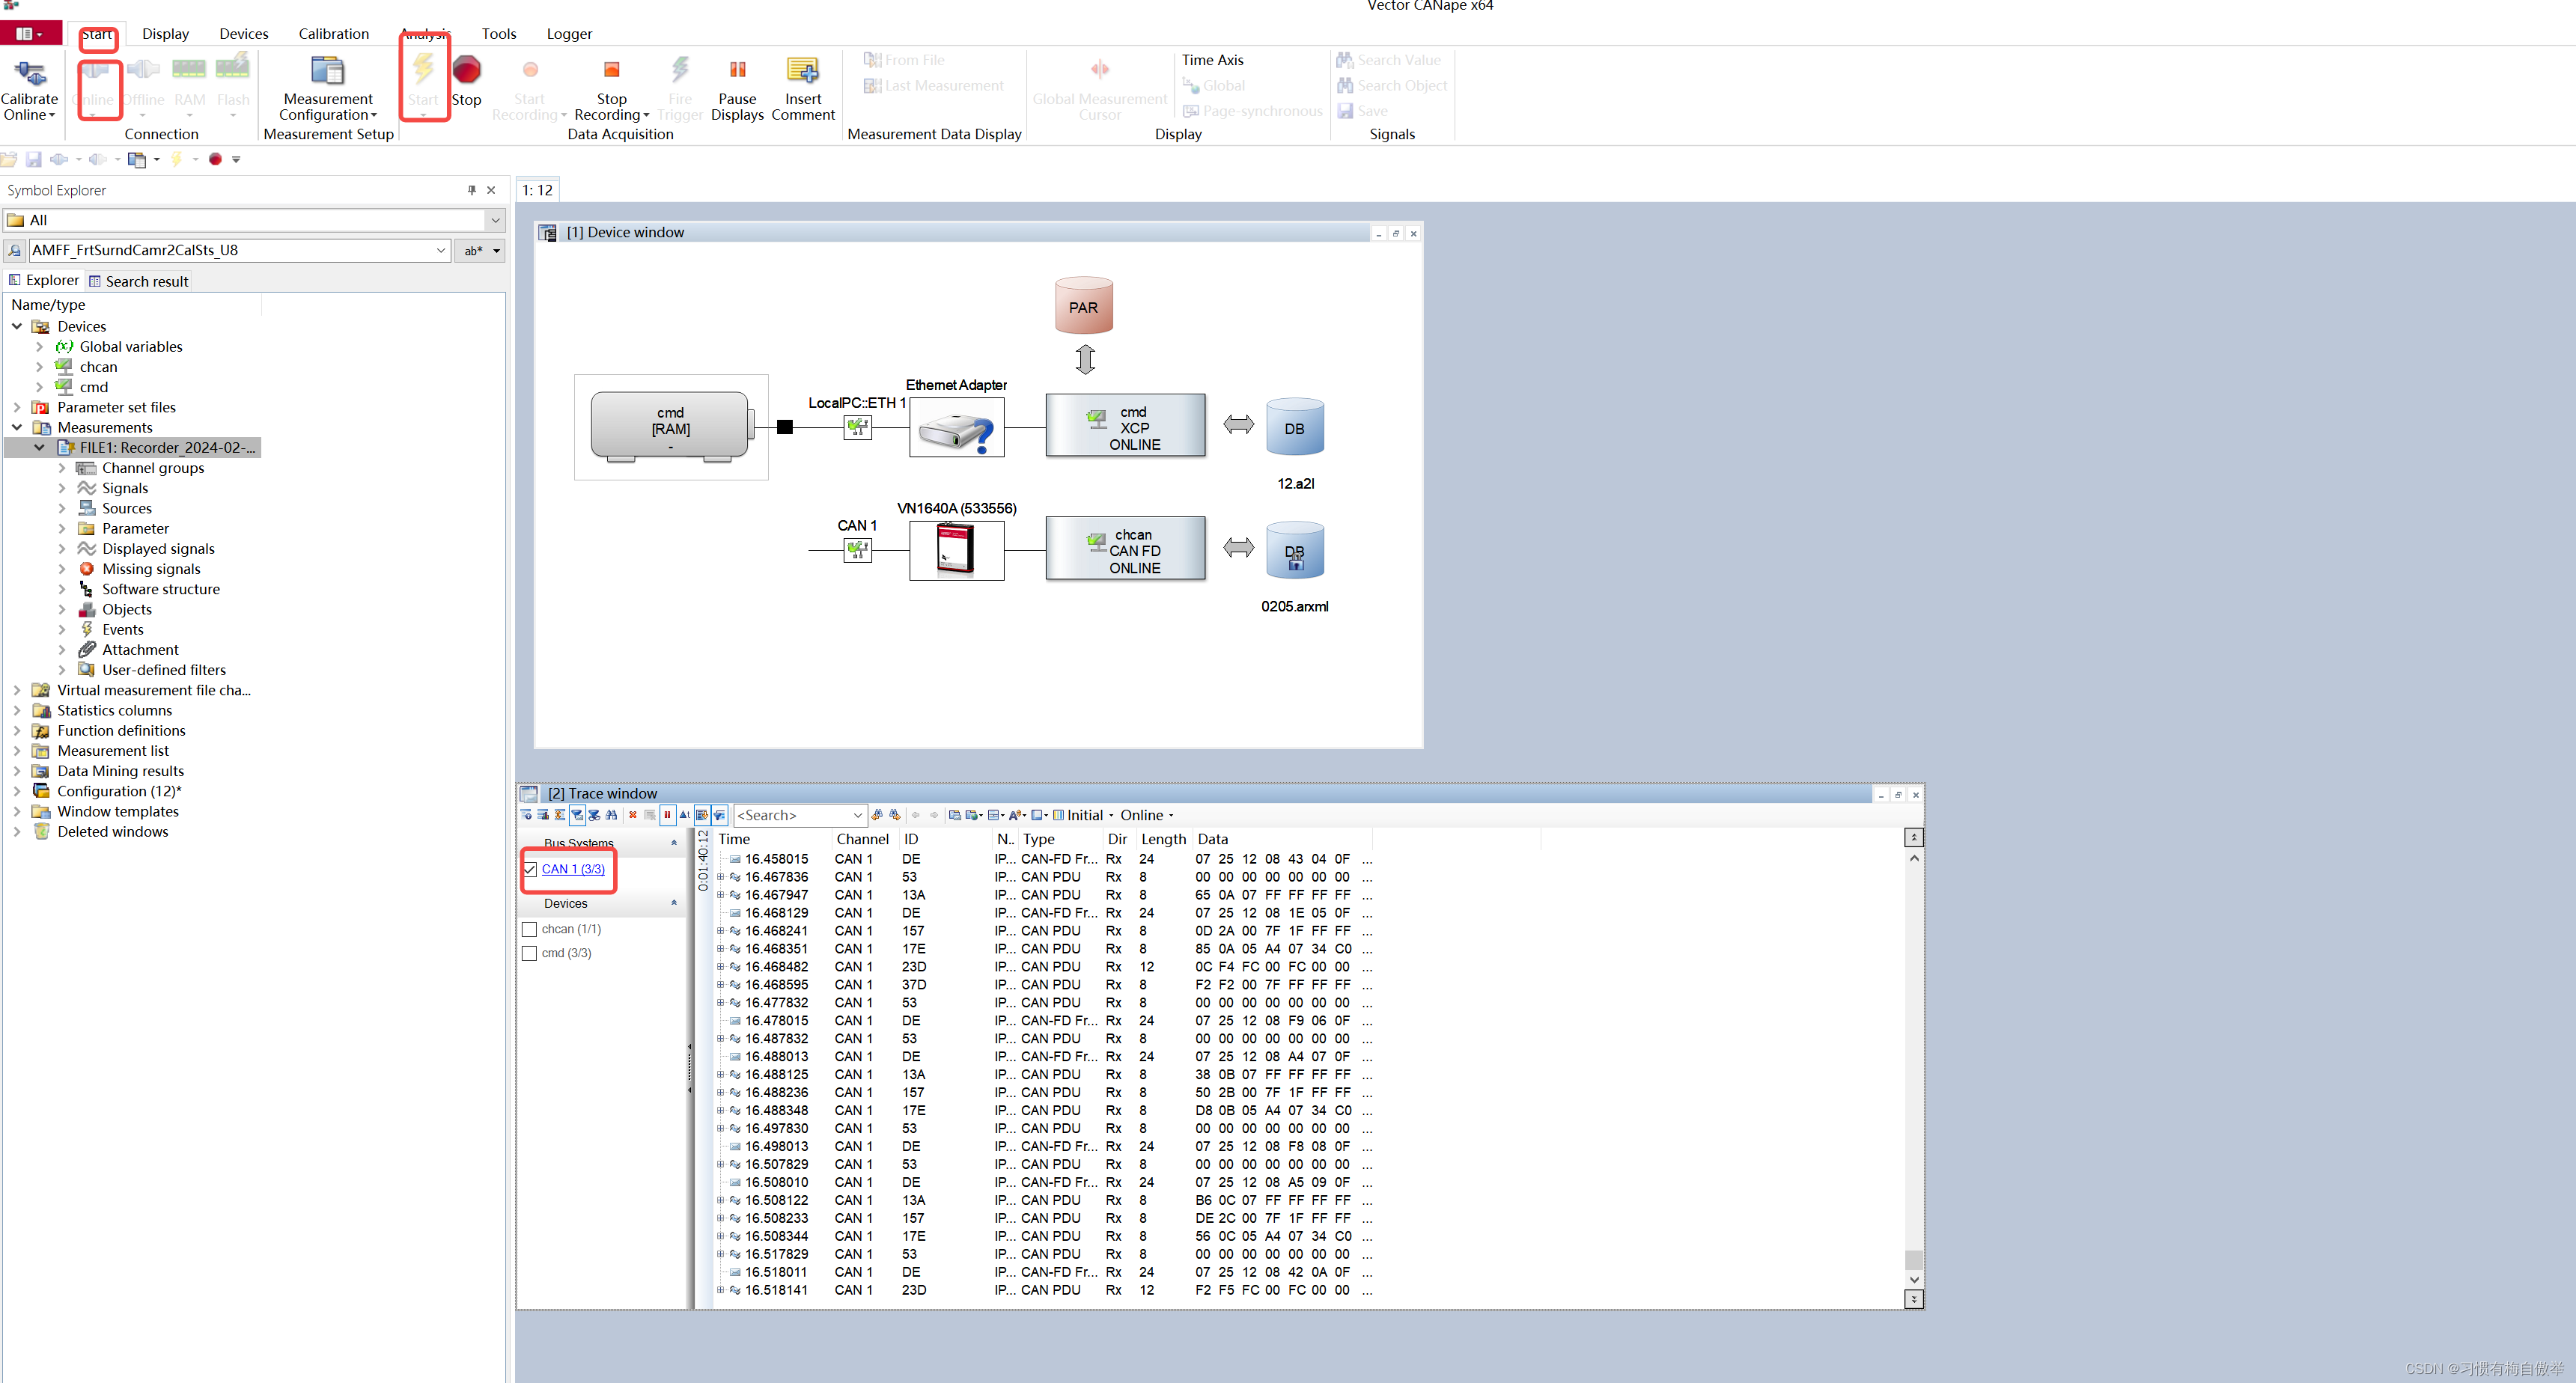2576x1383 pixels.
Task: Click the 12.a2l DB database cylinder
Action: tap(1294, 429)
